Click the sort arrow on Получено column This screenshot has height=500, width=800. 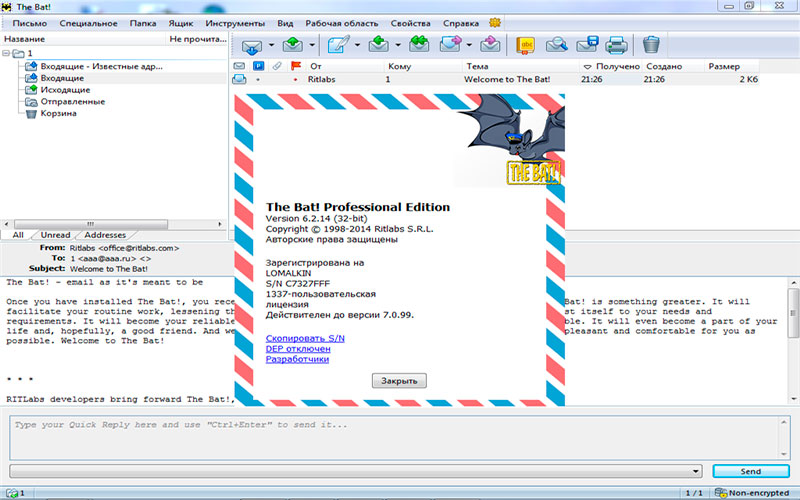(x=587, y=67)
